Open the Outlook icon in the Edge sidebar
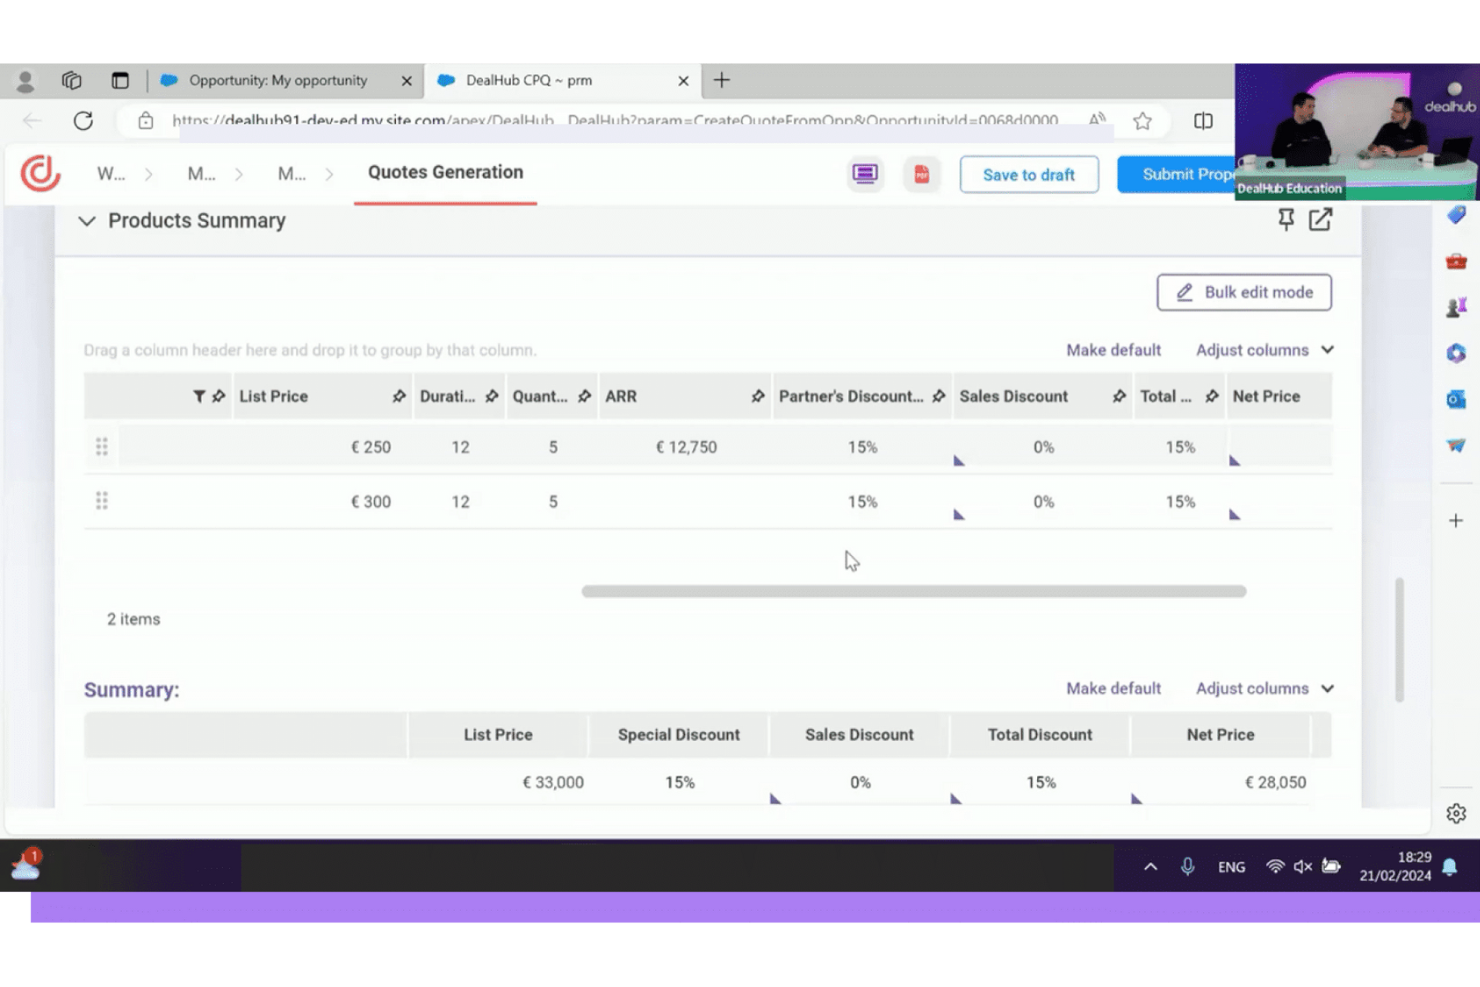This screenshot has width=1480, height=987. click(x=1456, y=399)
